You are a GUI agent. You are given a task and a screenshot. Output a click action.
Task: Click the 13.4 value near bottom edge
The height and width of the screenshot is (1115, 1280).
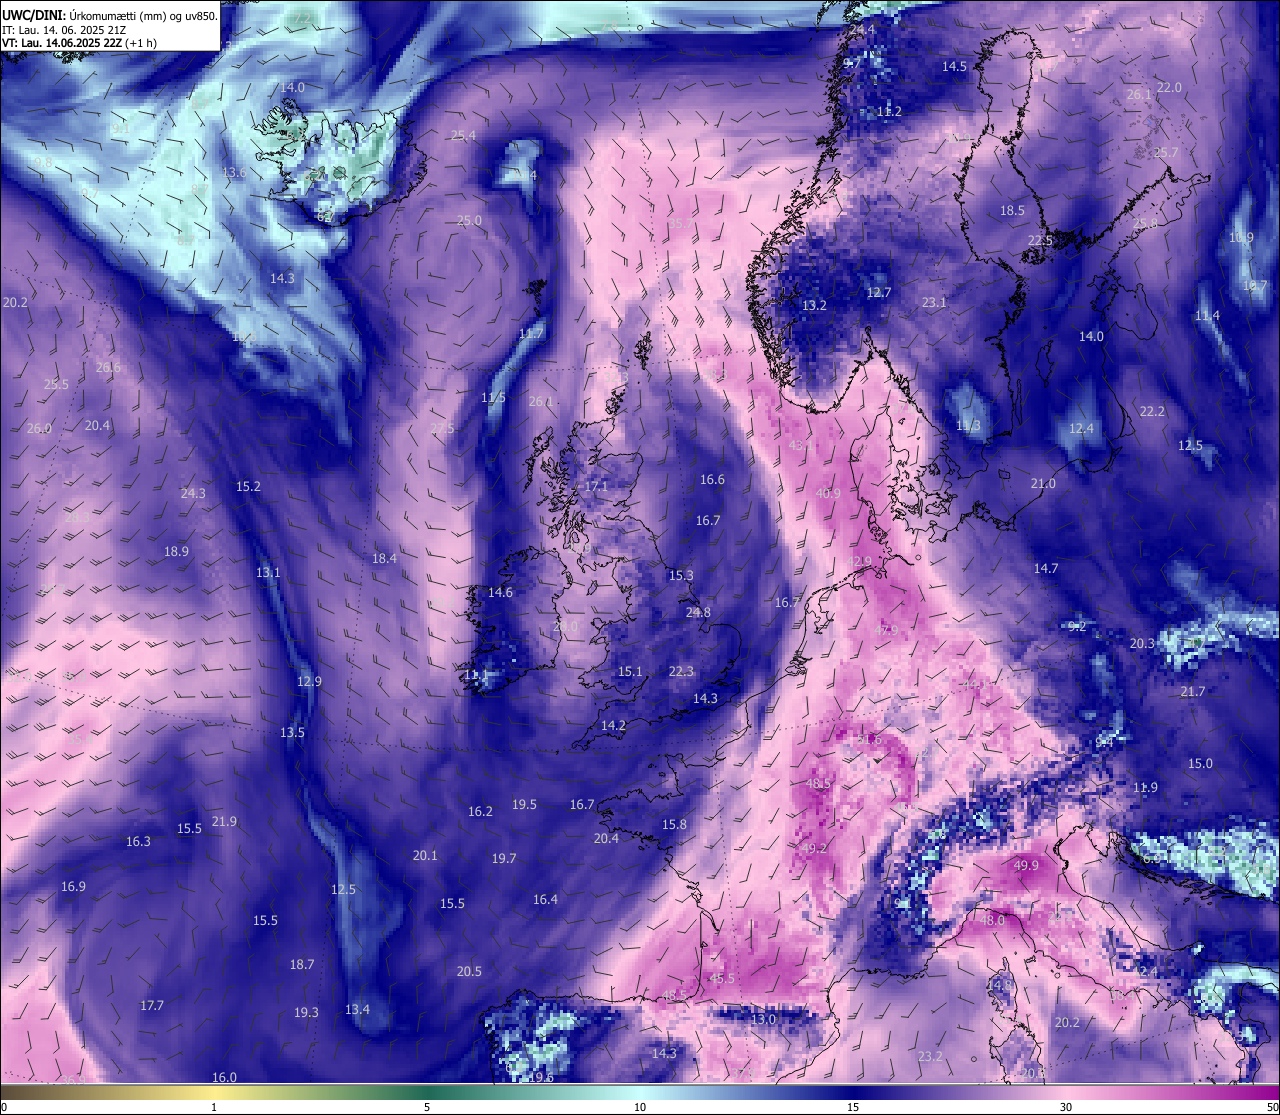pyautogui.click(x=357, y=1010)
